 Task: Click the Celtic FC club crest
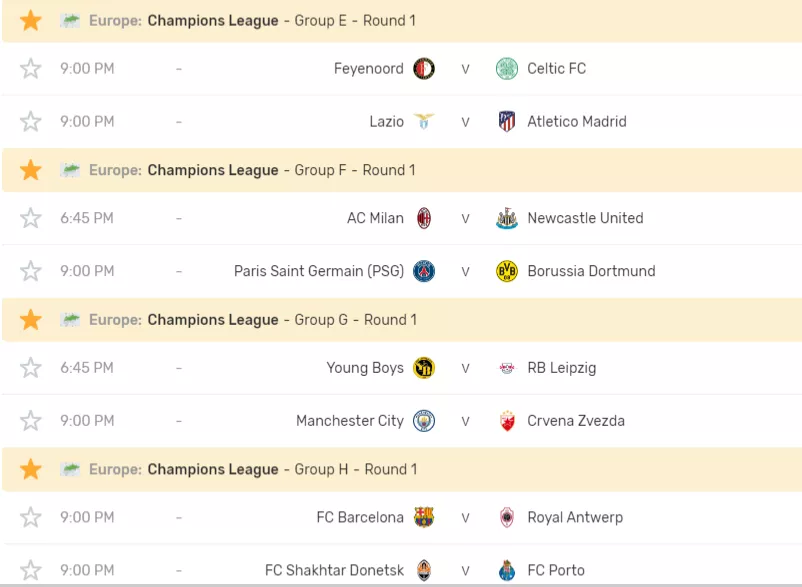tap(507, 69)
